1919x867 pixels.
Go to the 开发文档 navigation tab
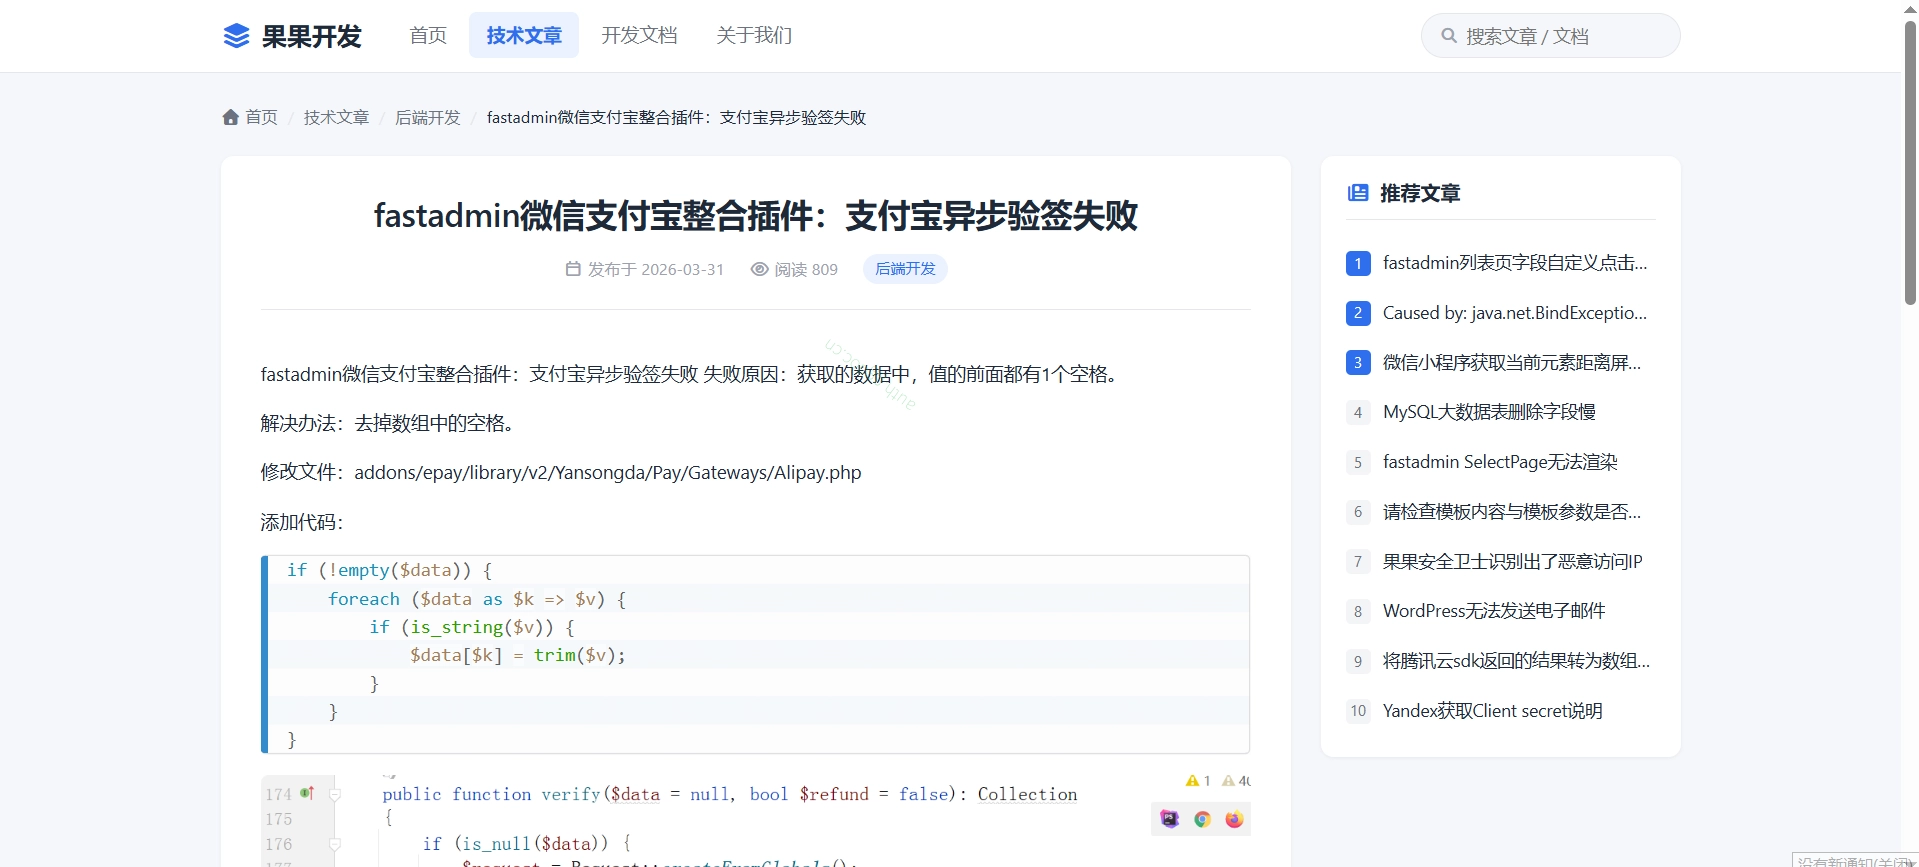[639, 36]
